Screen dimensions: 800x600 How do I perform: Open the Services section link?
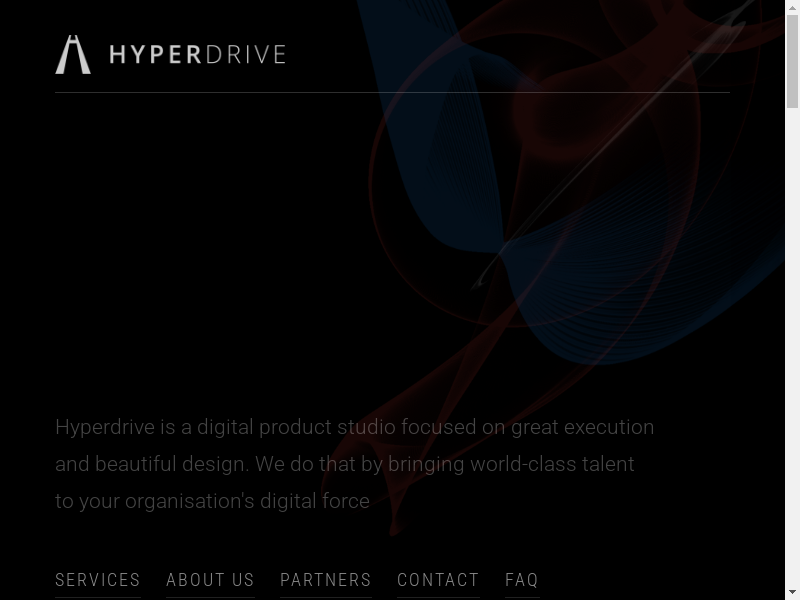coord(98,580)
